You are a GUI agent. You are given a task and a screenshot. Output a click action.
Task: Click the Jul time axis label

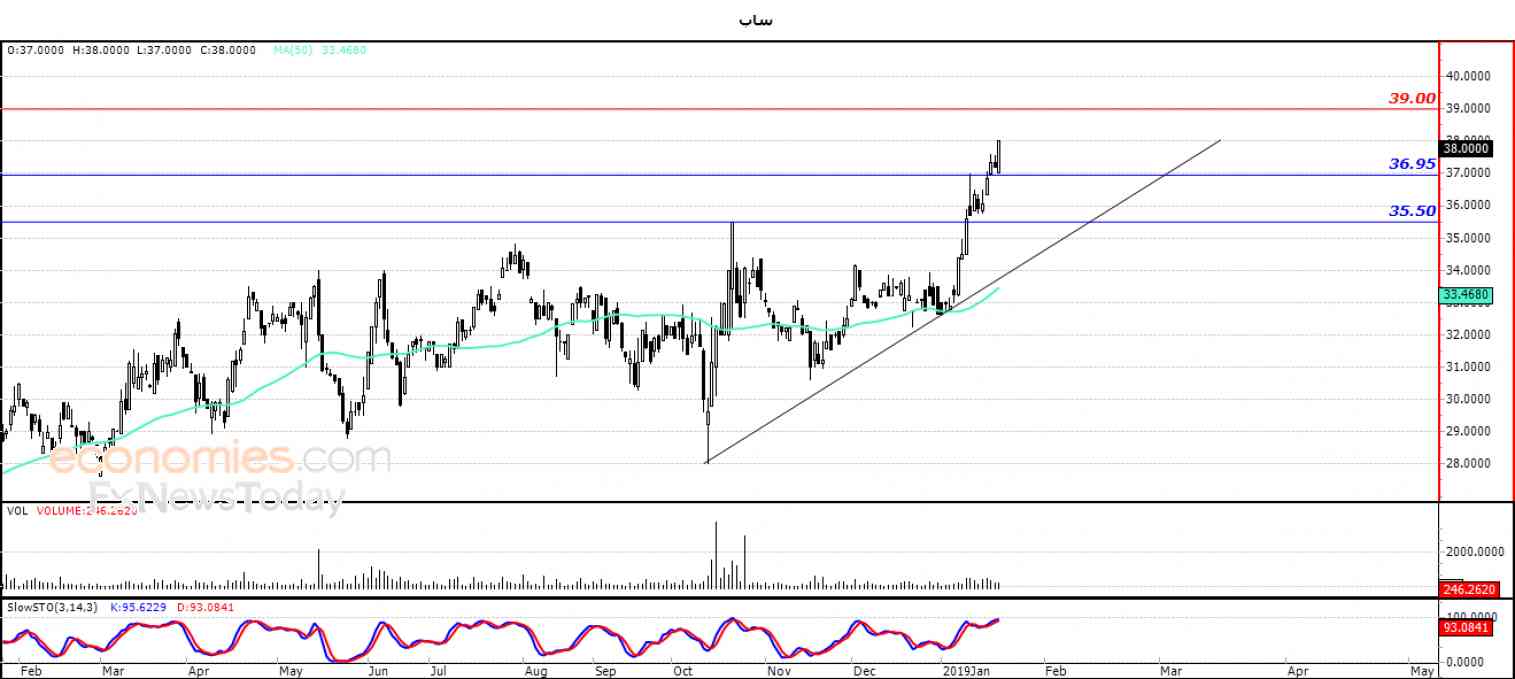click(x=439, y=671)
